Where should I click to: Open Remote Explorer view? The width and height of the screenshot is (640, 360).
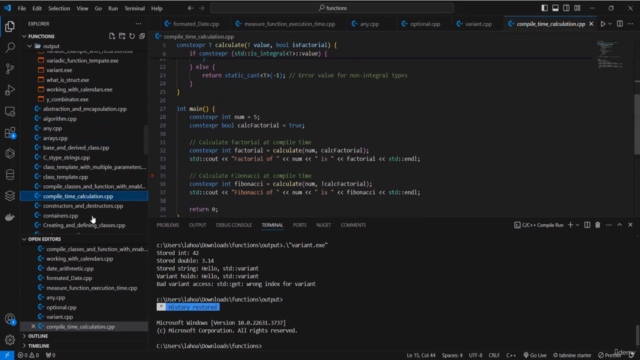(x=10, y=111)
